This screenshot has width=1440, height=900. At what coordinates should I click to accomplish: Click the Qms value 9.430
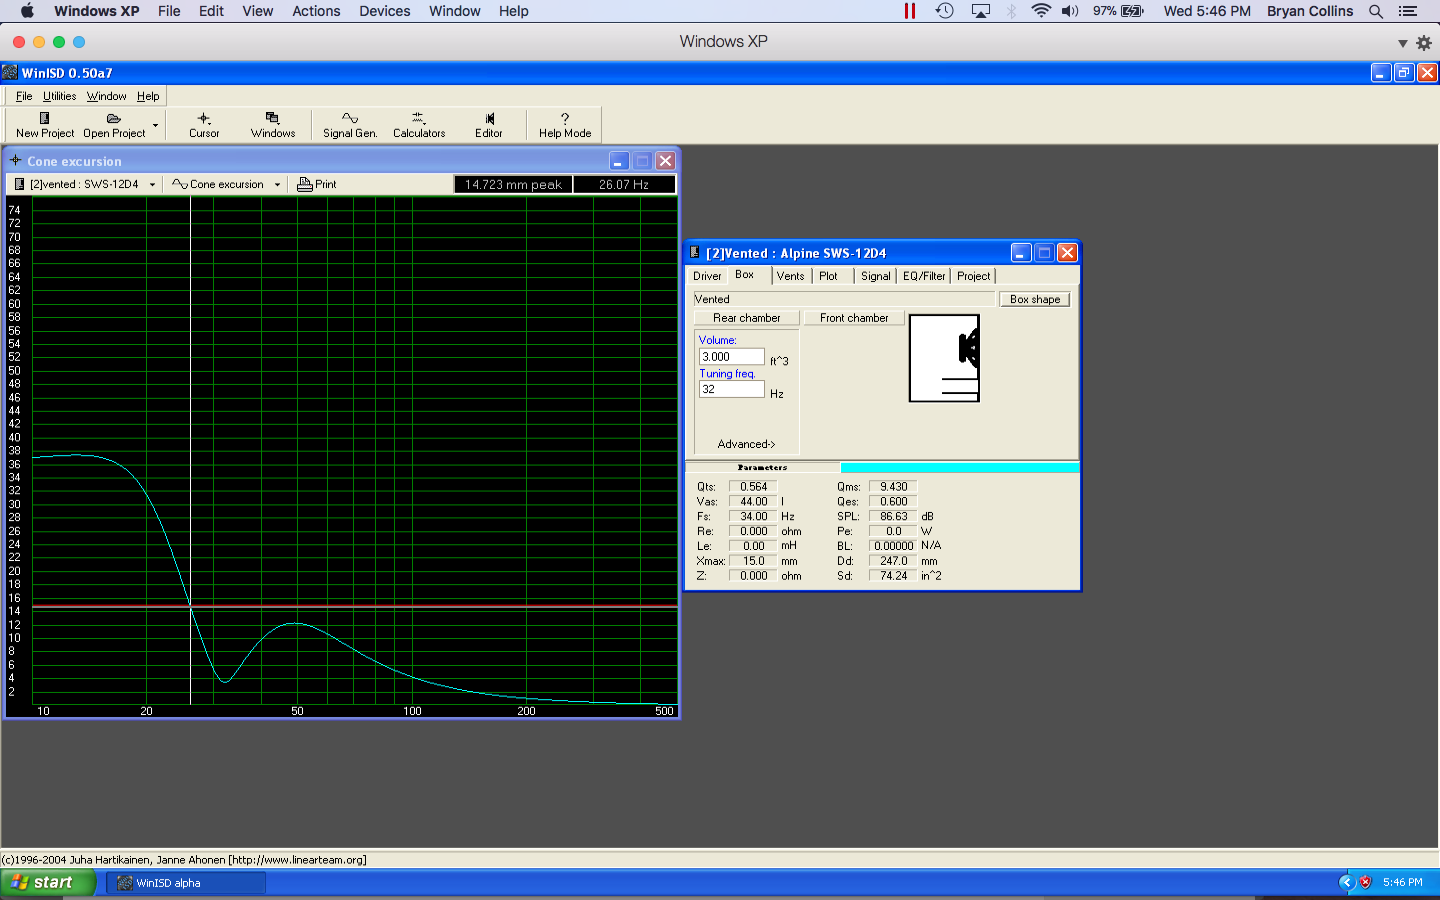click(x=894, y=487)
